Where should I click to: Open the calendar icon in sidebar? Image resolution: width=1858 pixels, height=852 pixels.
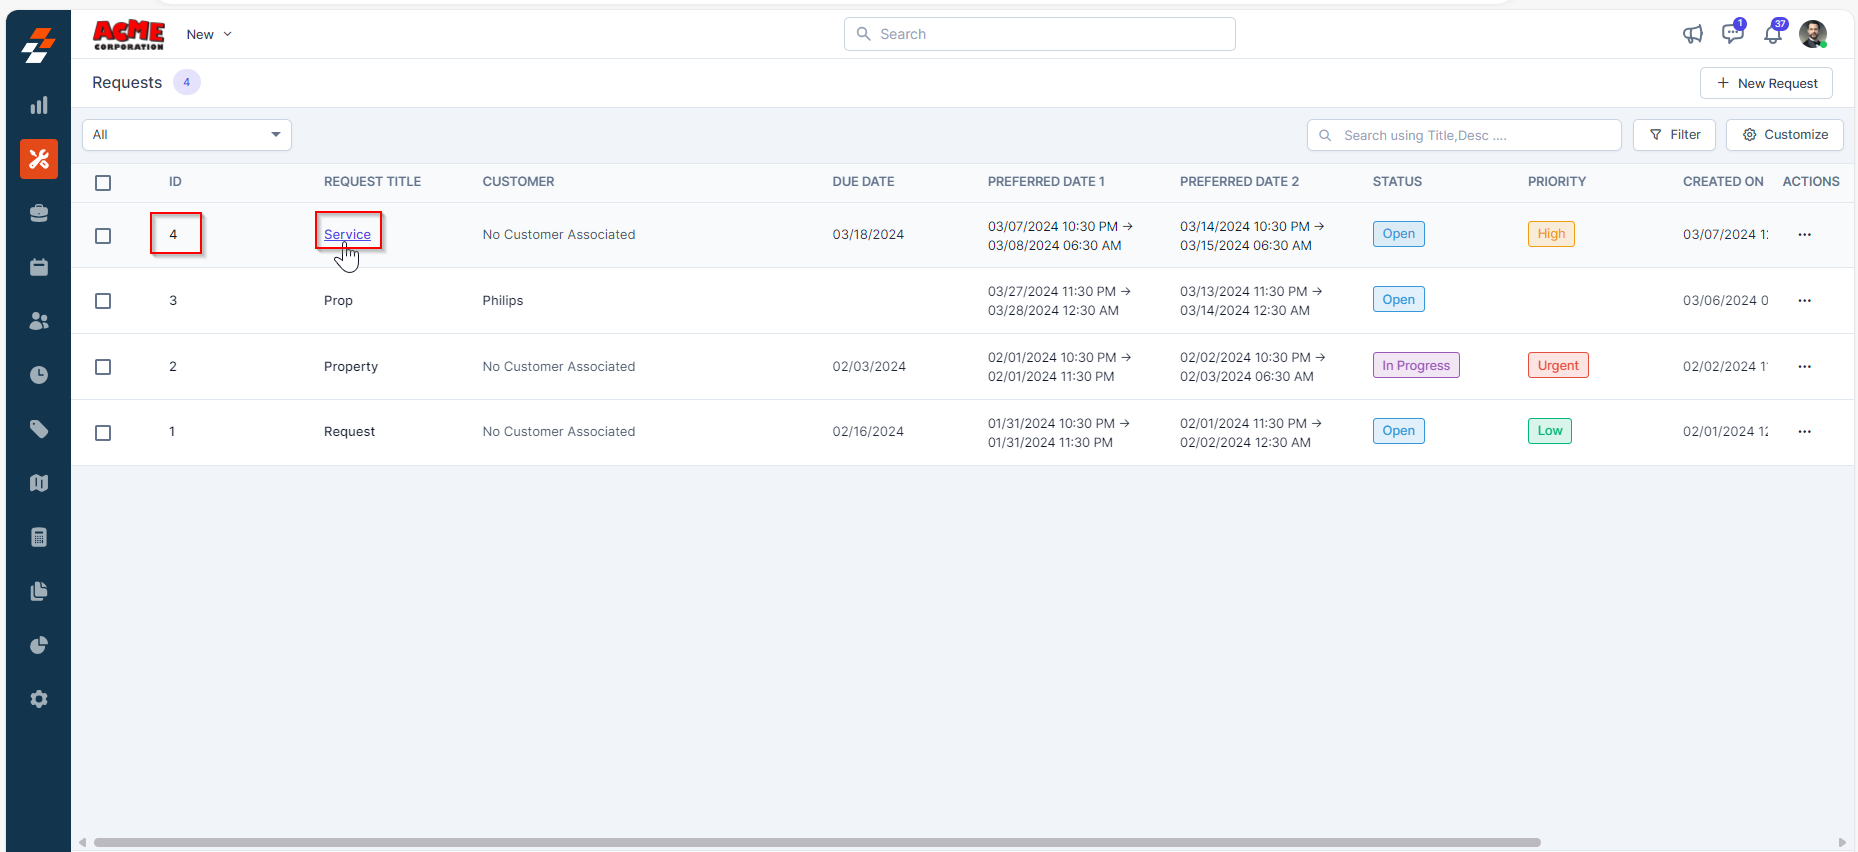(39, 267)
